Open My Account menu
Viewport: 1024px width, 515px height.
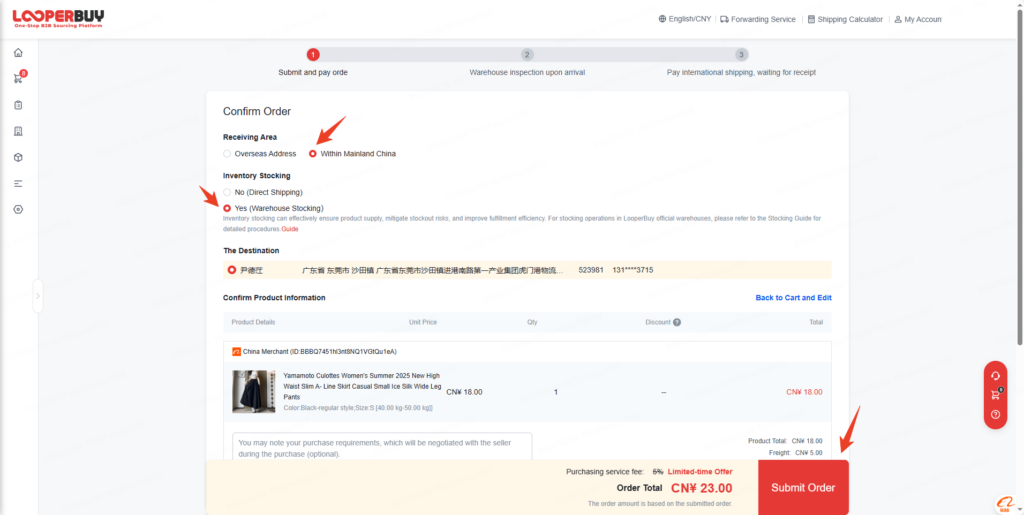(917, 19)
